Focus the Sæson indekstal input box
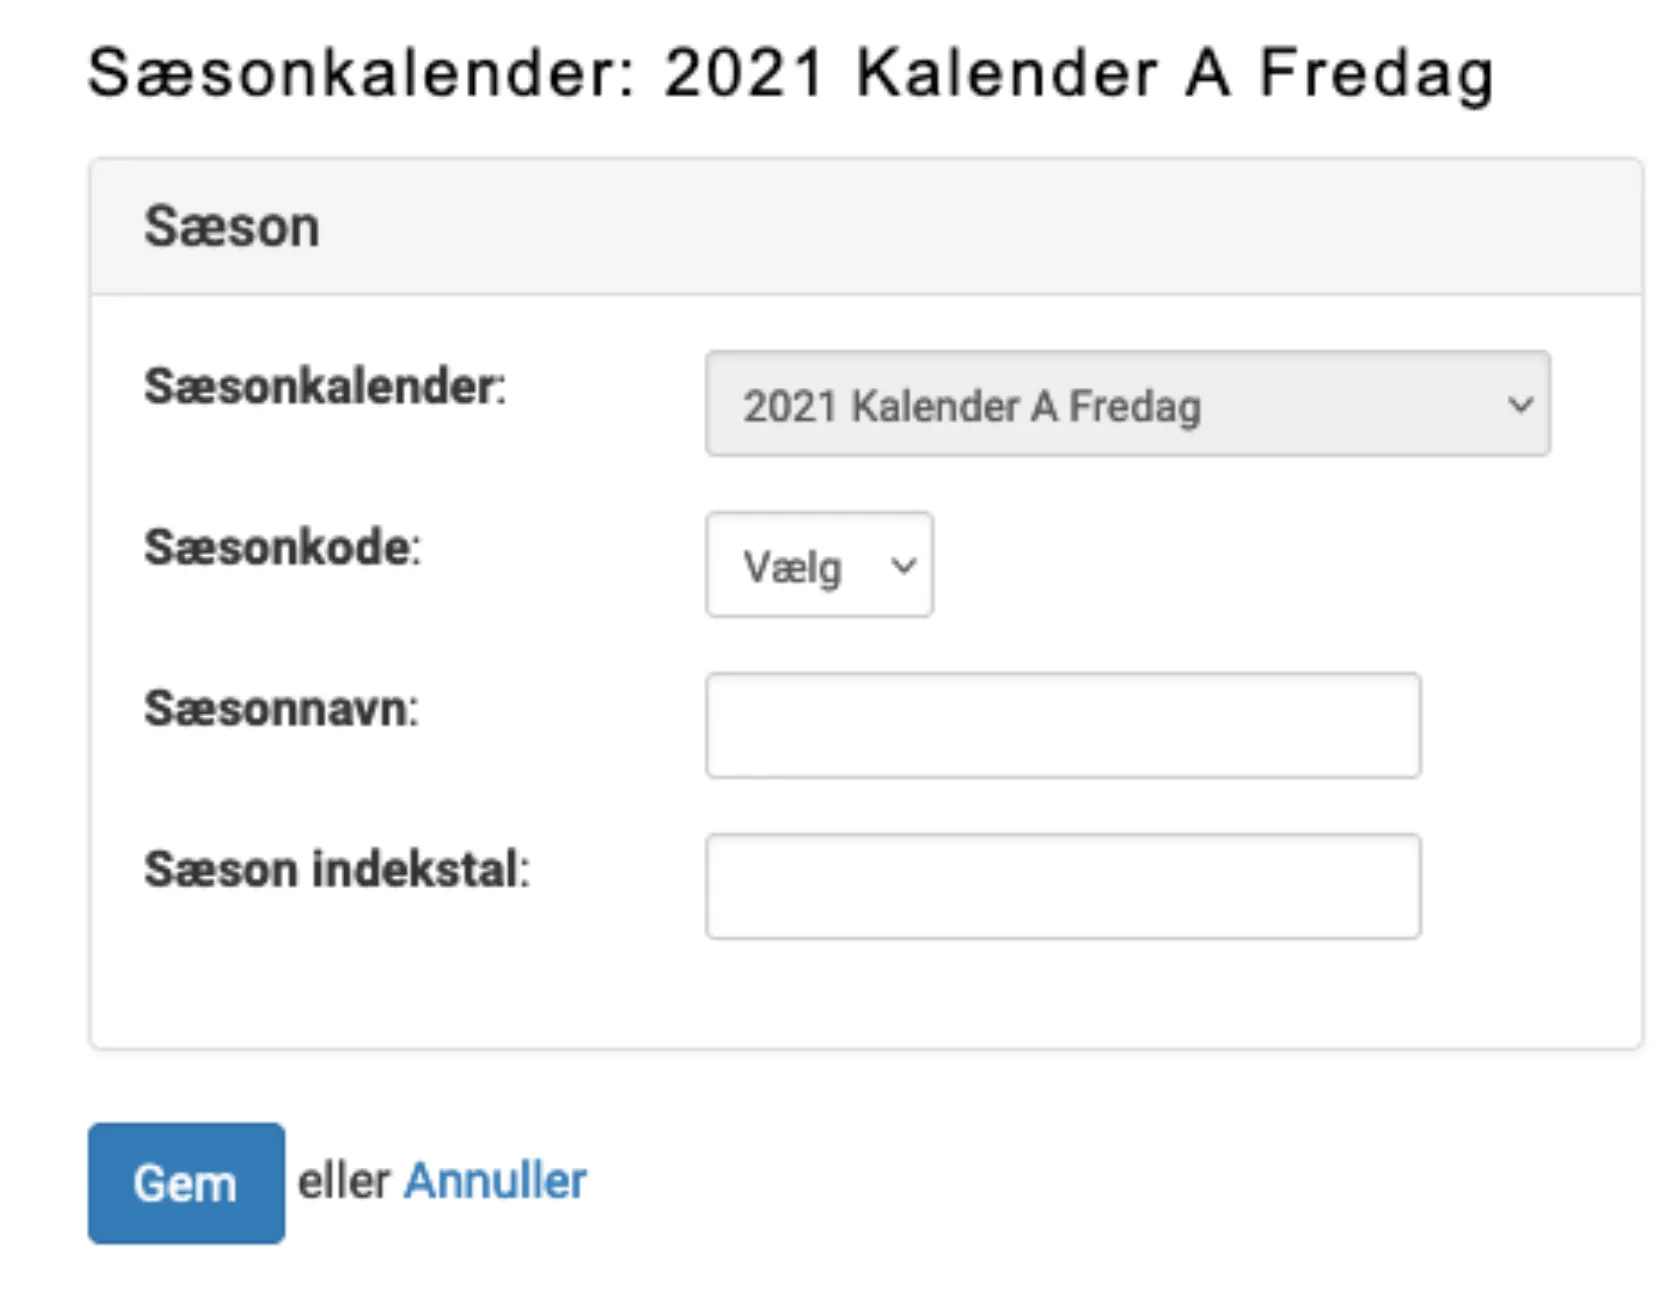Viewport: 1668px width, 1292px height. 1062,886
